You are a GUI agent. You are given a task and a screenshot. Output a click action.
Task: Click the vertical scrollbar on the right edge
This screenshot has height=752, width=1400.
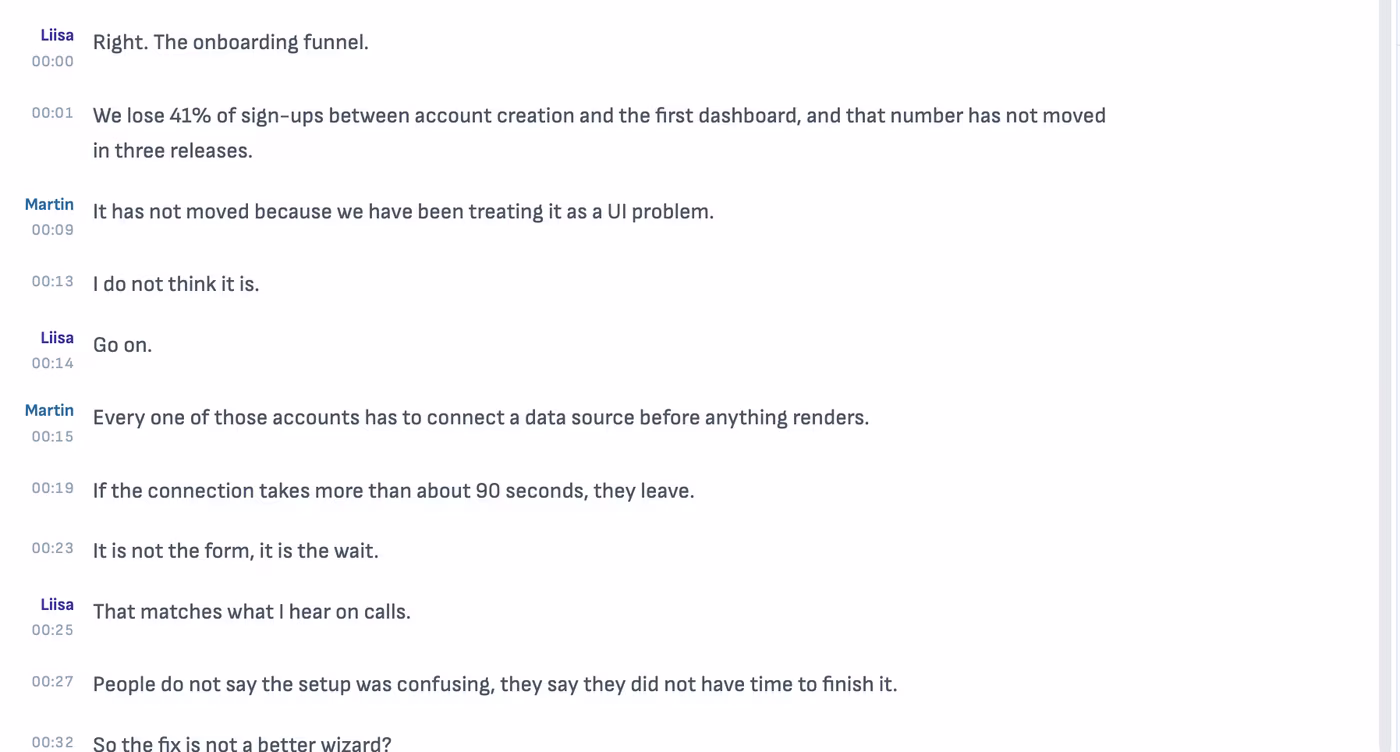click(x=1385, y=376)
